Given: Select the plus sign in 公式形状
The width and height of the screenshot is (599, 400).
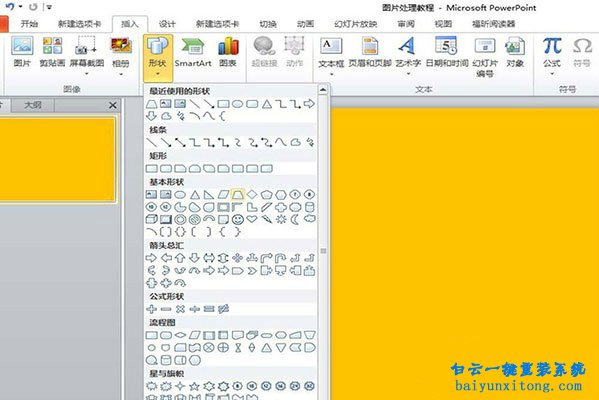Looking at the screenshot, I should point(152,309).
